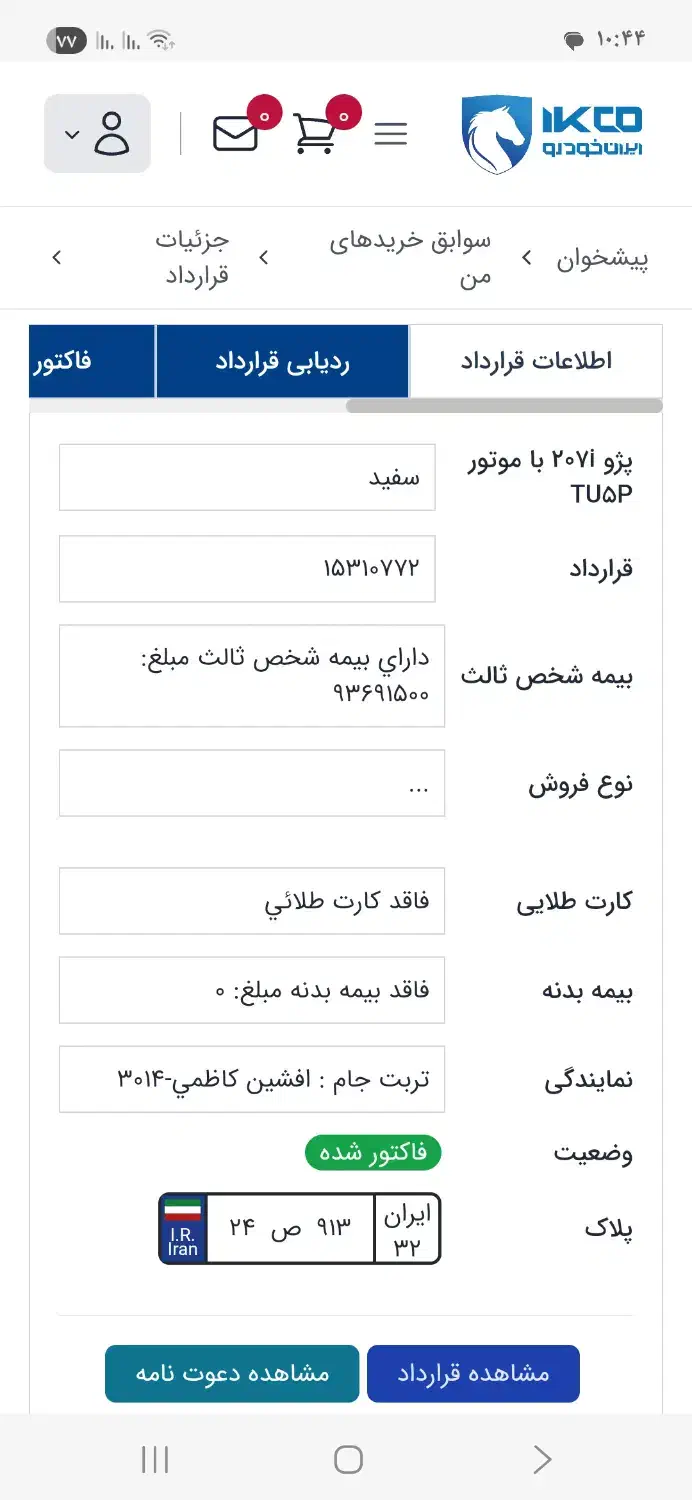Click the مشاهده دعوت نامه button

pyautogui.click(x=232, y=1373)
